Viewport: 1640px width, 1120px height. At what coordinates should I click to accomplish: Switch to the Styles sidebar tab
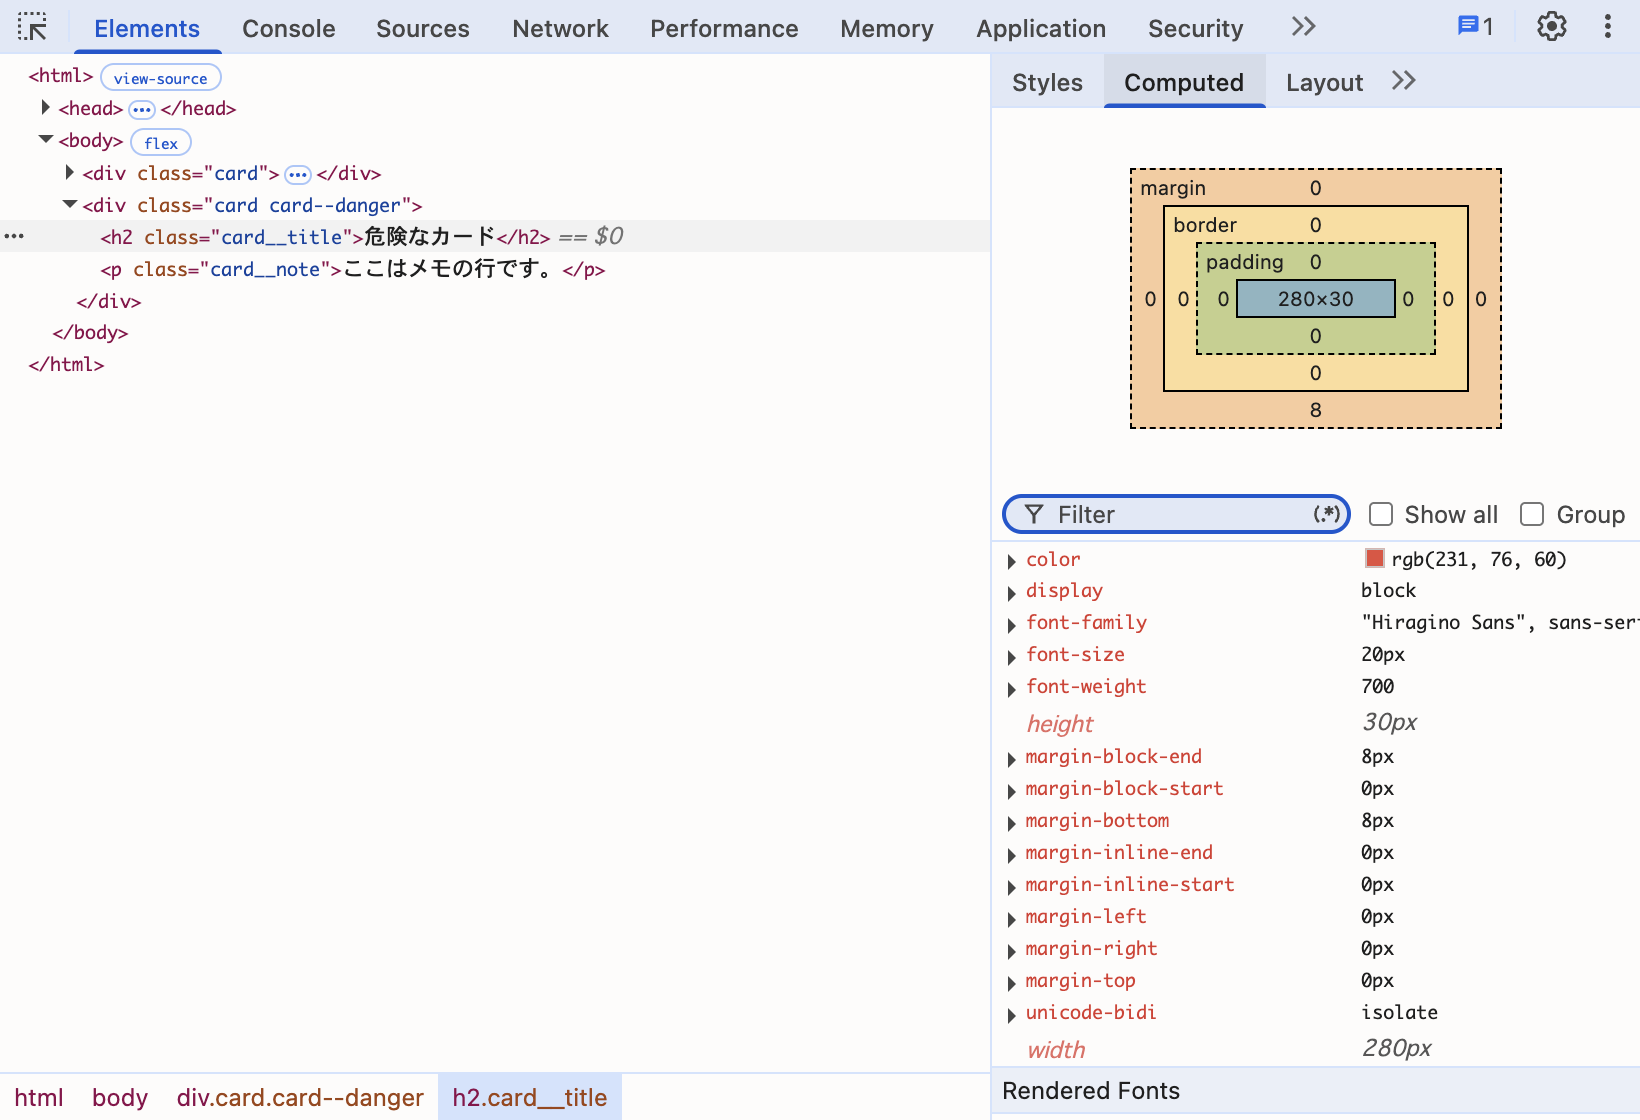[x=1047, y=82]
